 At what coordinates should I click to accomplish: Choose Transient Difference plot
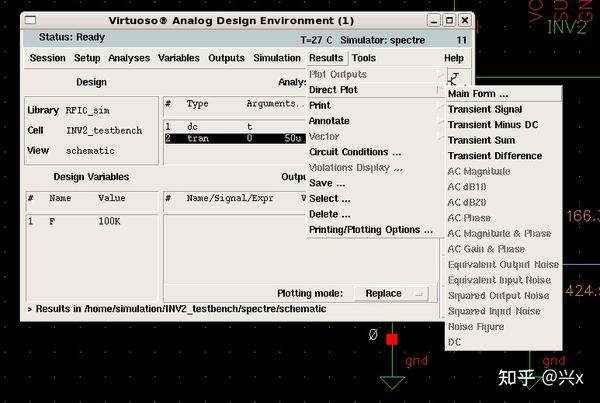click(x=503, y=156)
